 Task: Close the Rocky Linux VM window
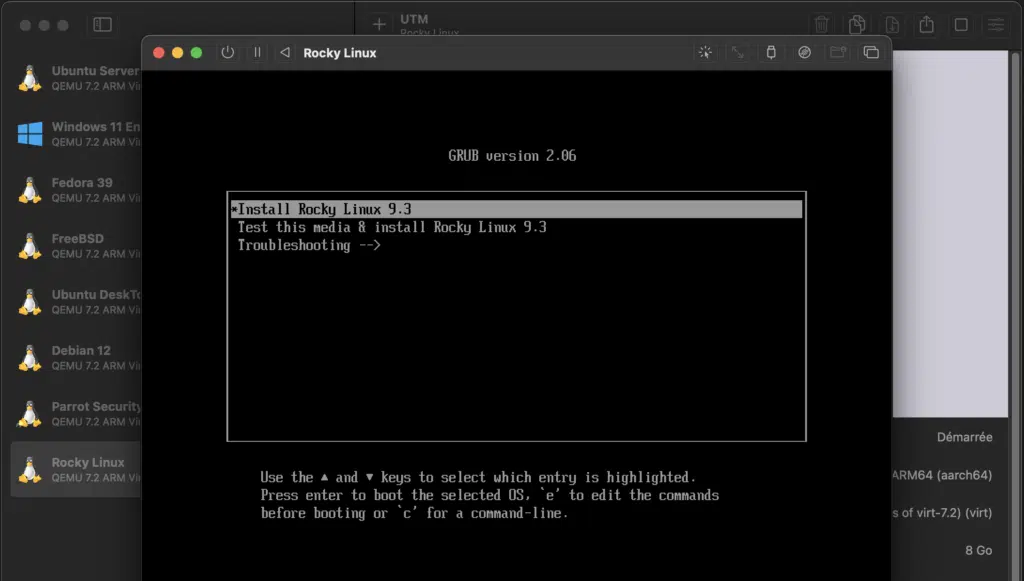[x=159, y=52]
